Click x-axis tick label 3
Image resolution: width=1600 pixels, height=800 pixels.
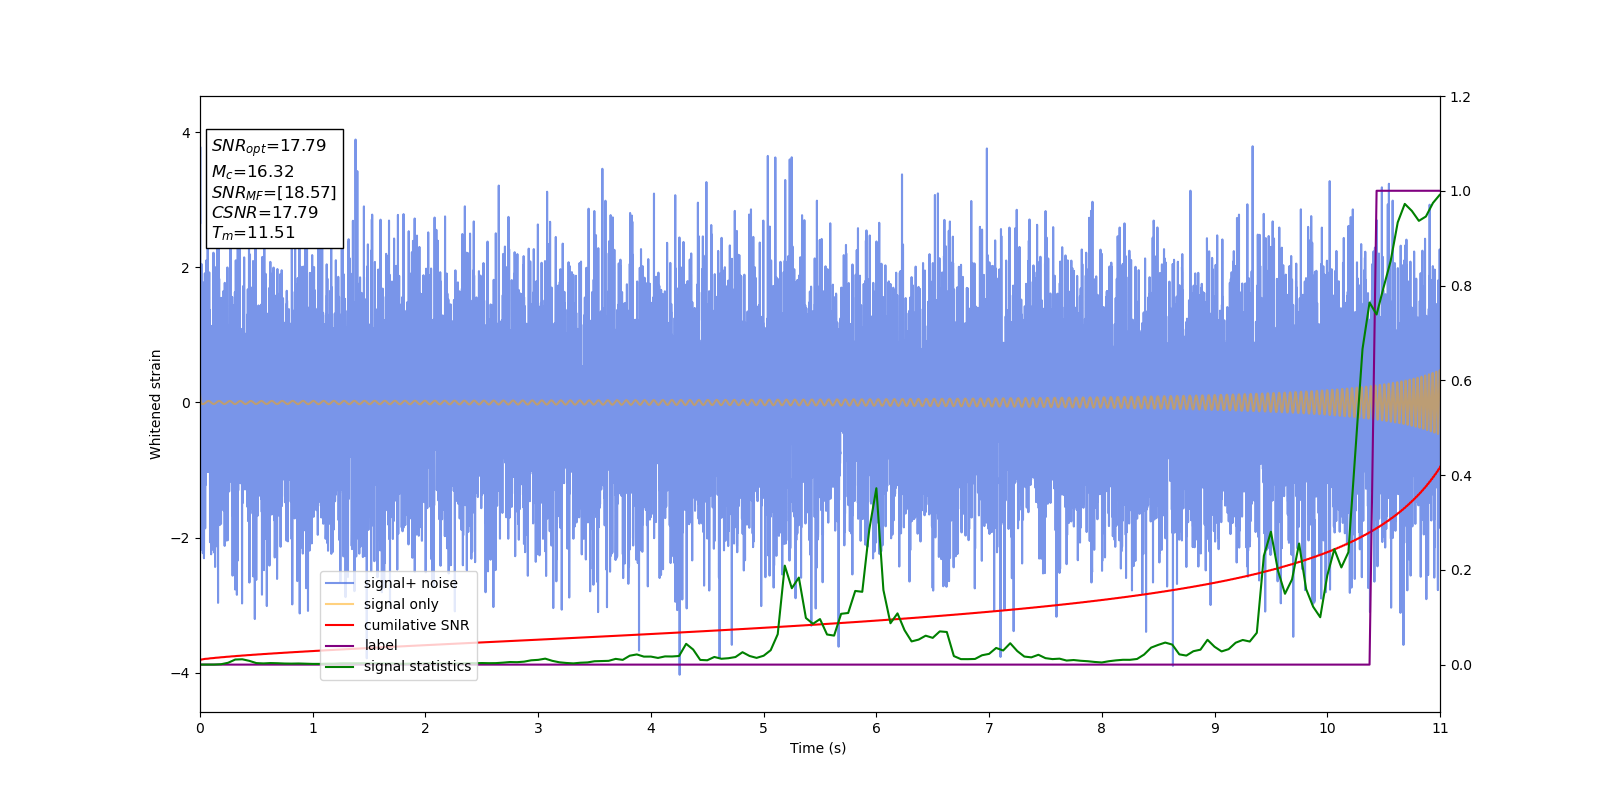[x=538, y=728]
